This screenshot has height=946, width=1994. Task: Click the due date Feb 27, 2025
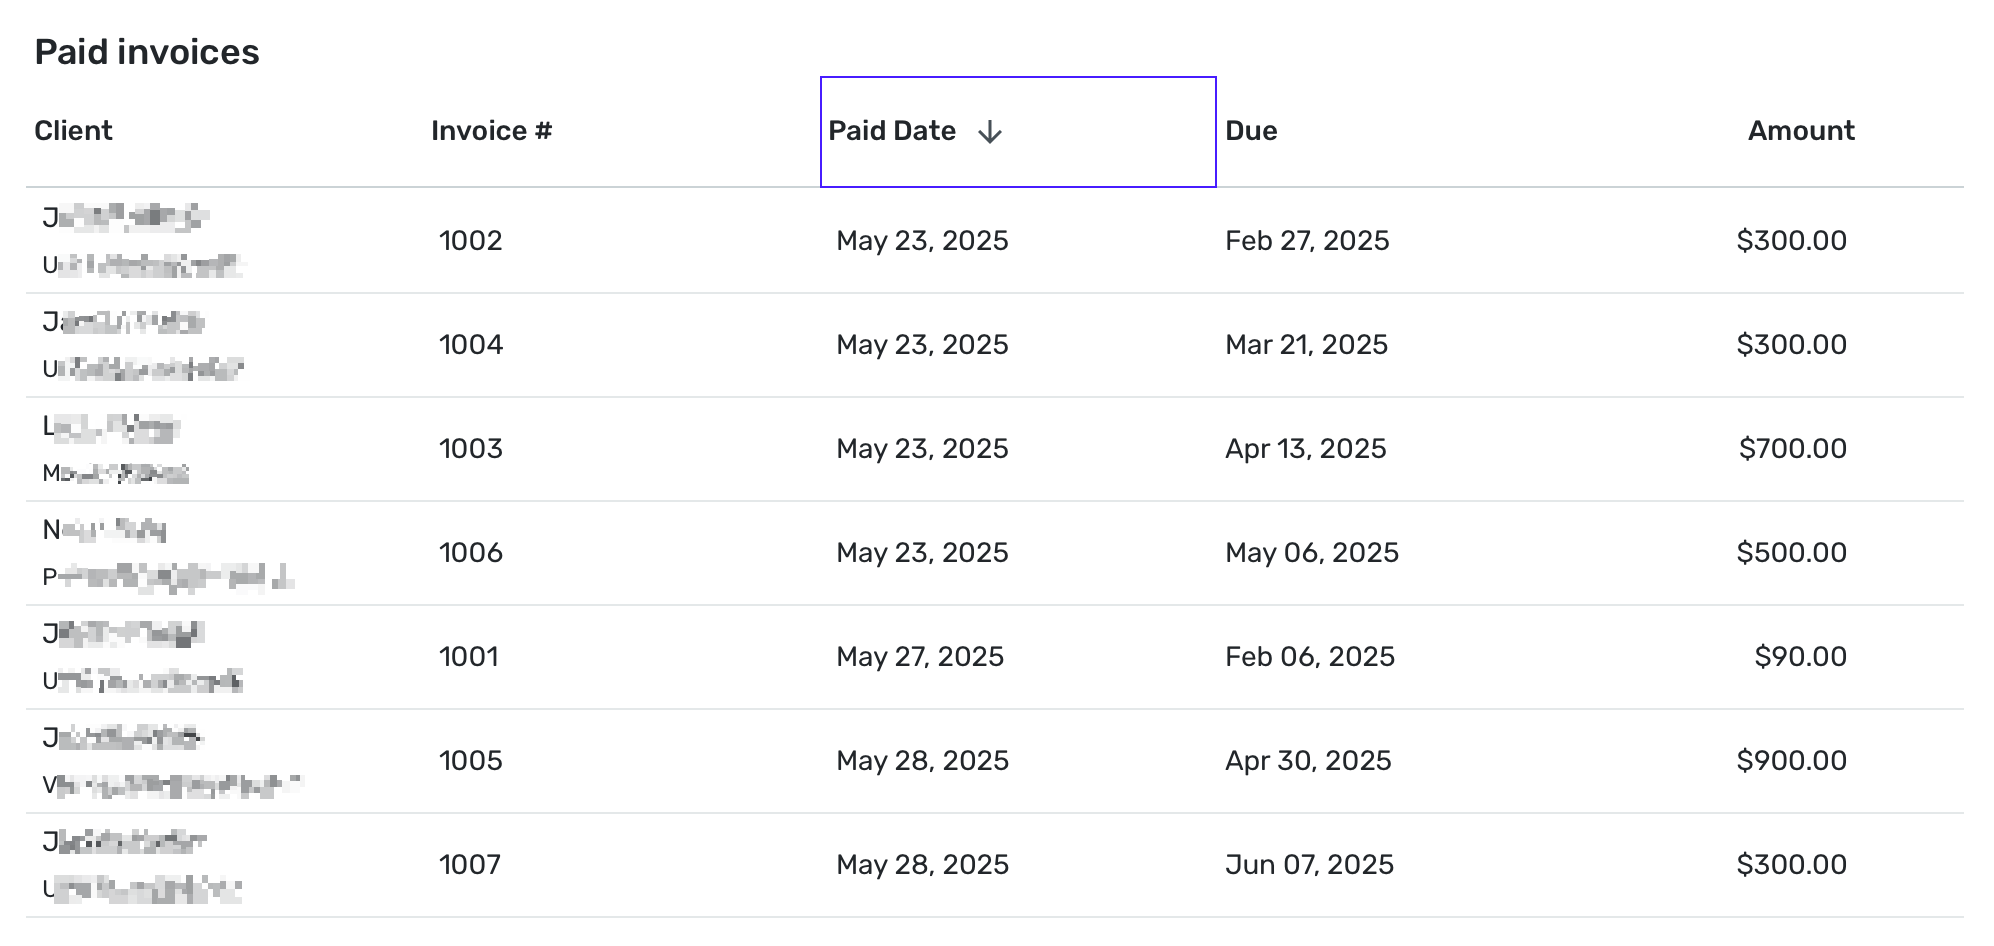click(1307, 241)
